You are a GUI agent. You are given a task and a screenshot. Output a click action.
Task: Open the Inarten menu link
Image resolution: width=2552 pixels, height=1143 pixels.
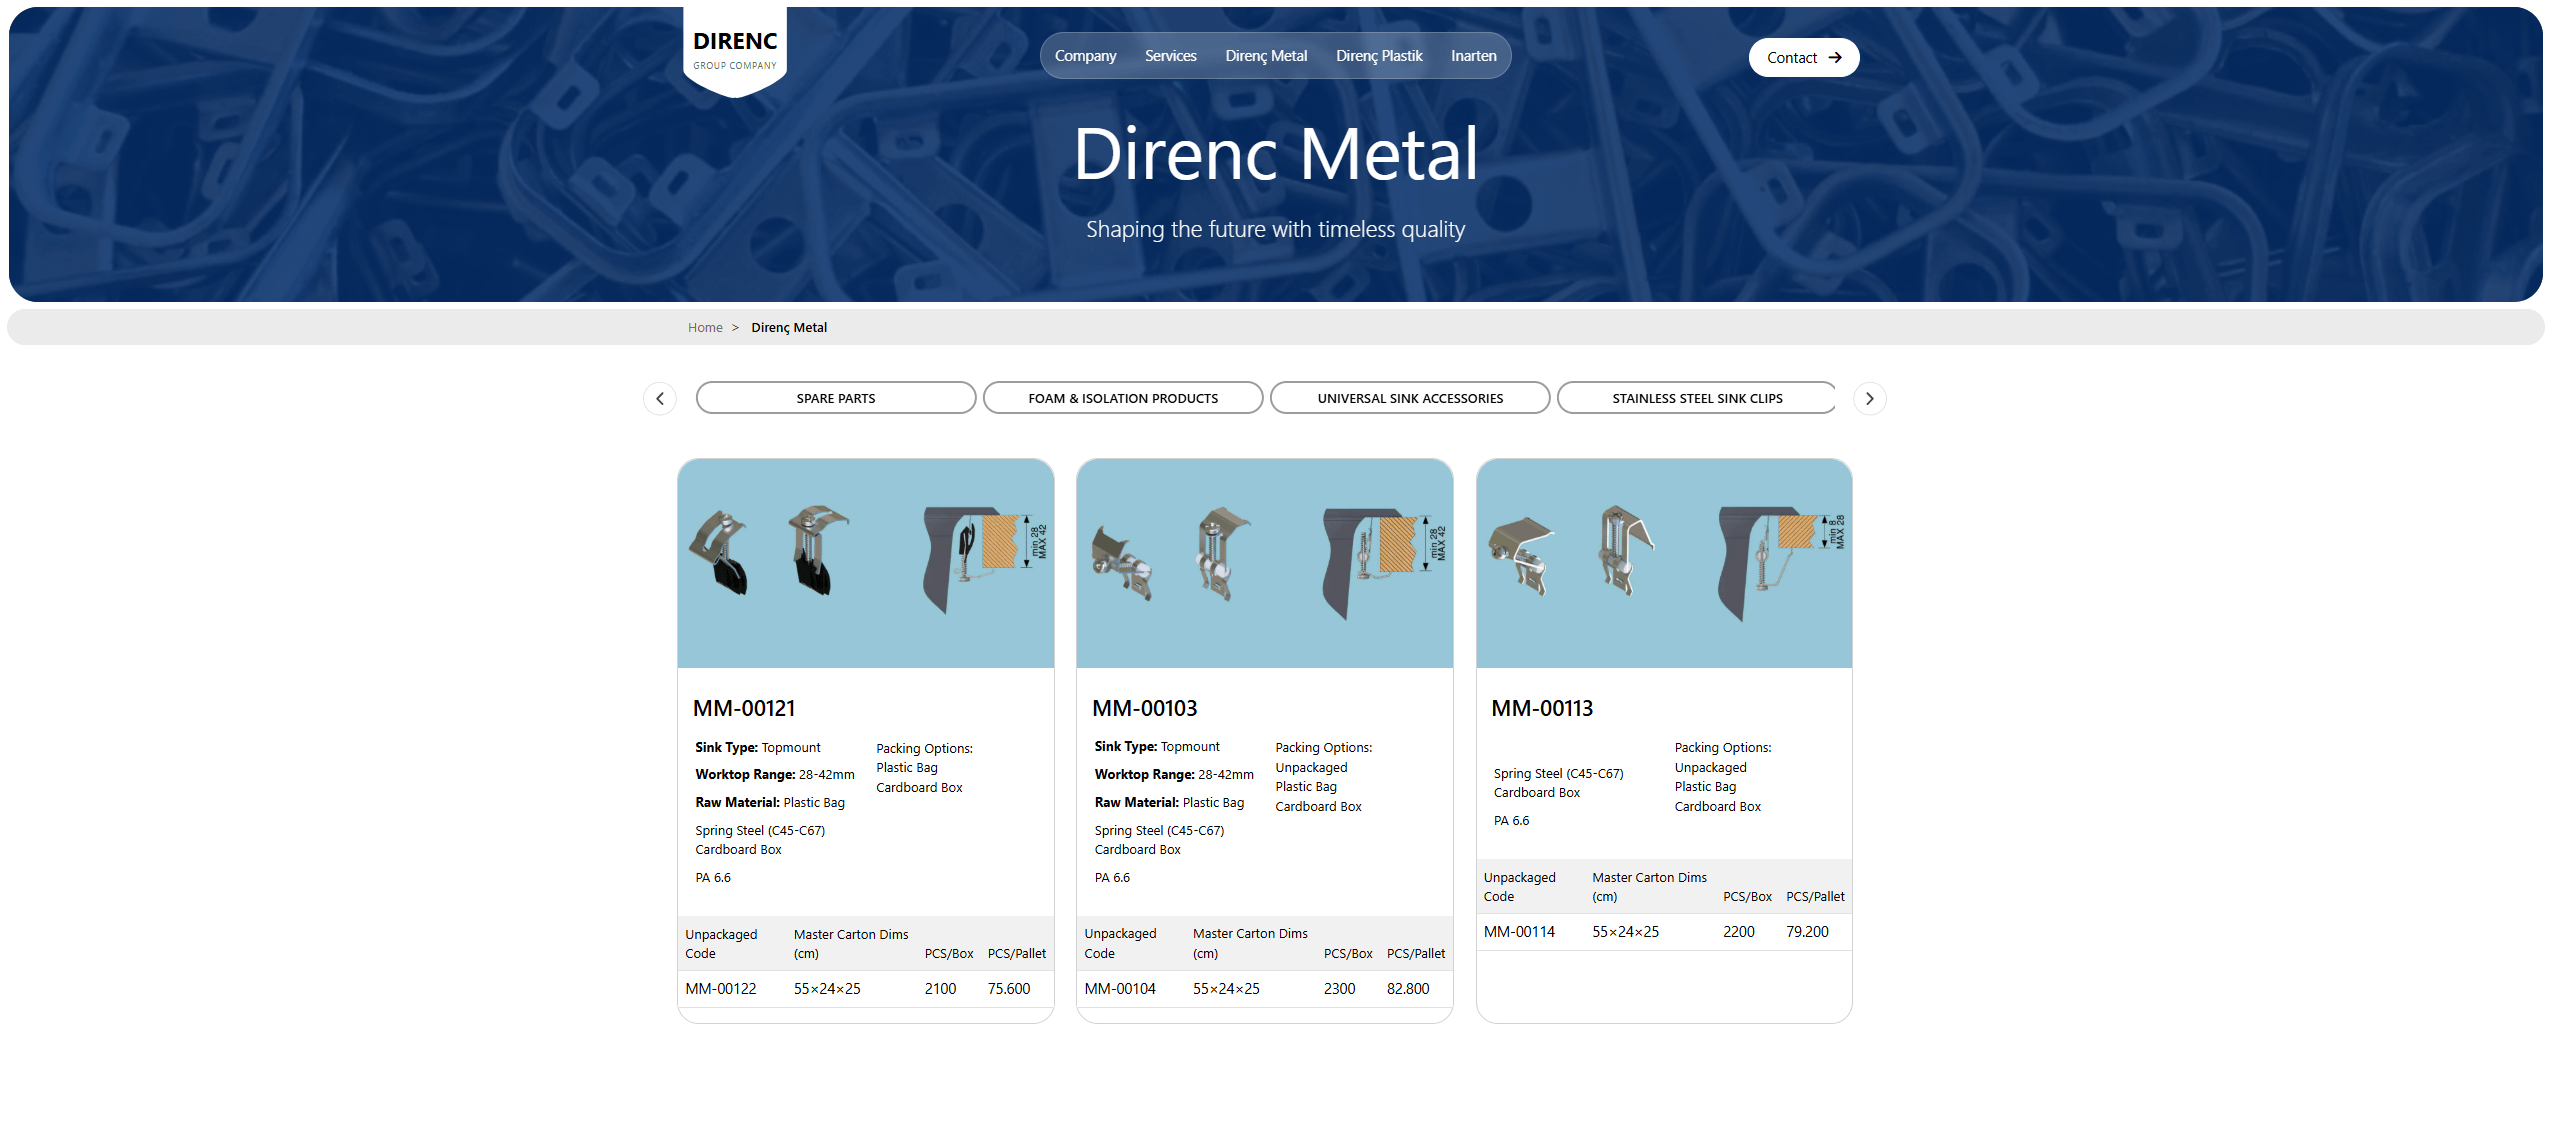coord(1474,56)
